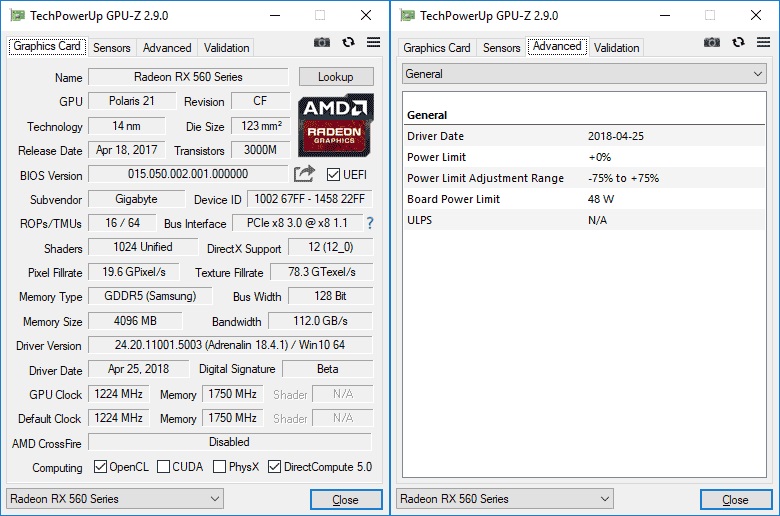Select the Driver Date row 2018-04-25
Image resolution: width=780 pixels, height=516 pixels.
coord(584,136)
